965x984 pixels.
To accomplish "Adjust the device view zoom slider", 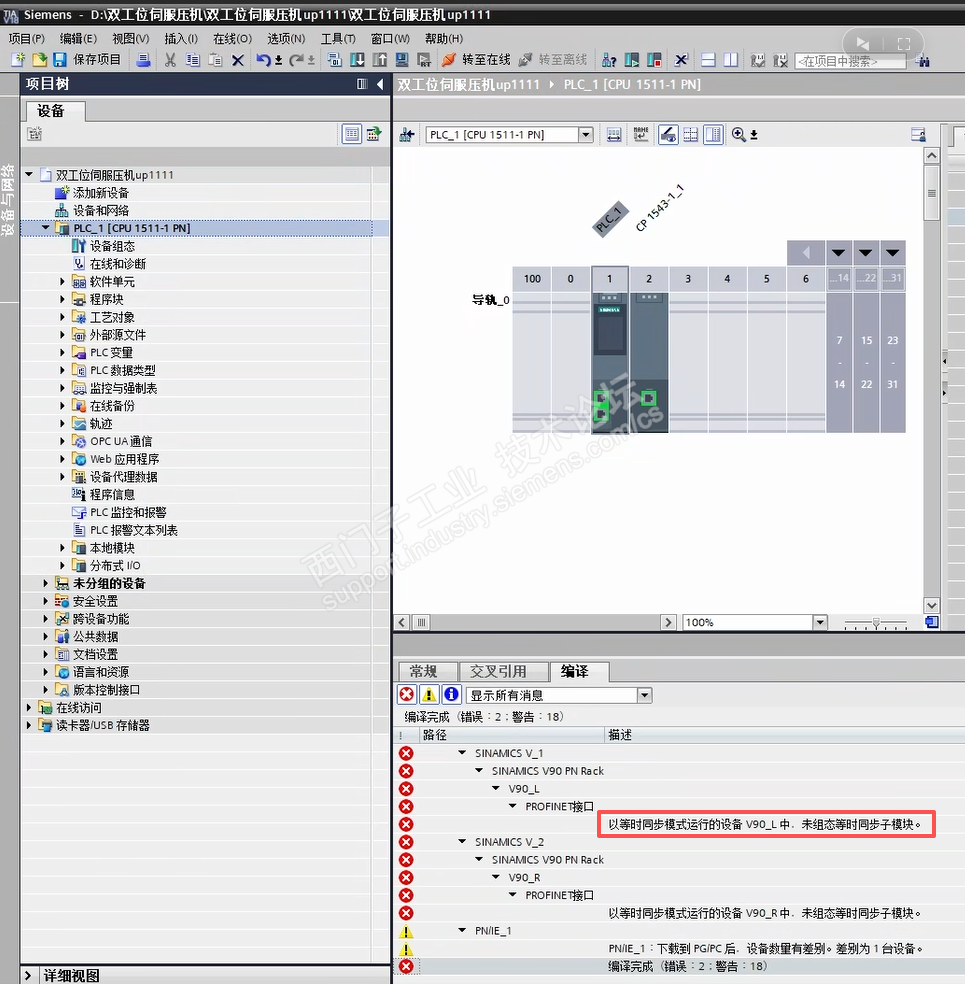I will click(x=876, y=623).
